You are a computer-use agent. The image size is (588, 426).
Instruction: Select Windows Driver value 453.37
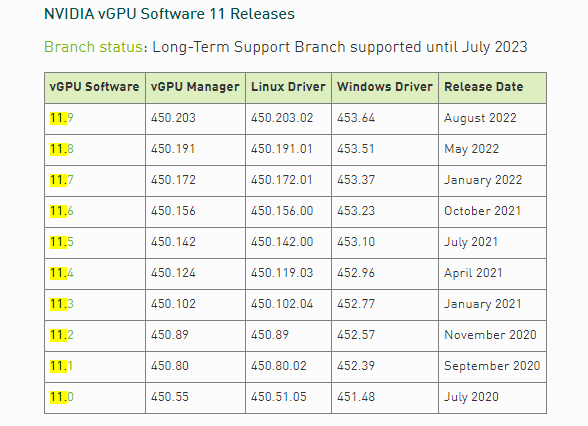click(x=356, y=180)
